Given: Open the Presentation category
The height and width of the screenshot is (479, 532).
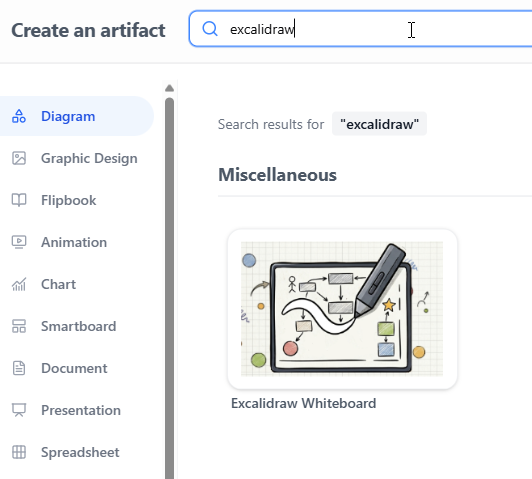Looking at the screenshot, I should pos(77,410).
